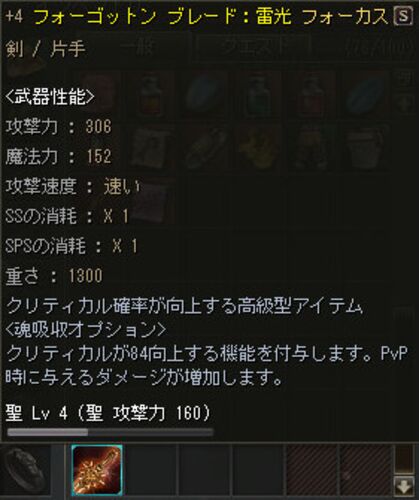This screenshot has width=419, height=500.
Task: Click the empty slot beside the sword
Action: [151, 470]
